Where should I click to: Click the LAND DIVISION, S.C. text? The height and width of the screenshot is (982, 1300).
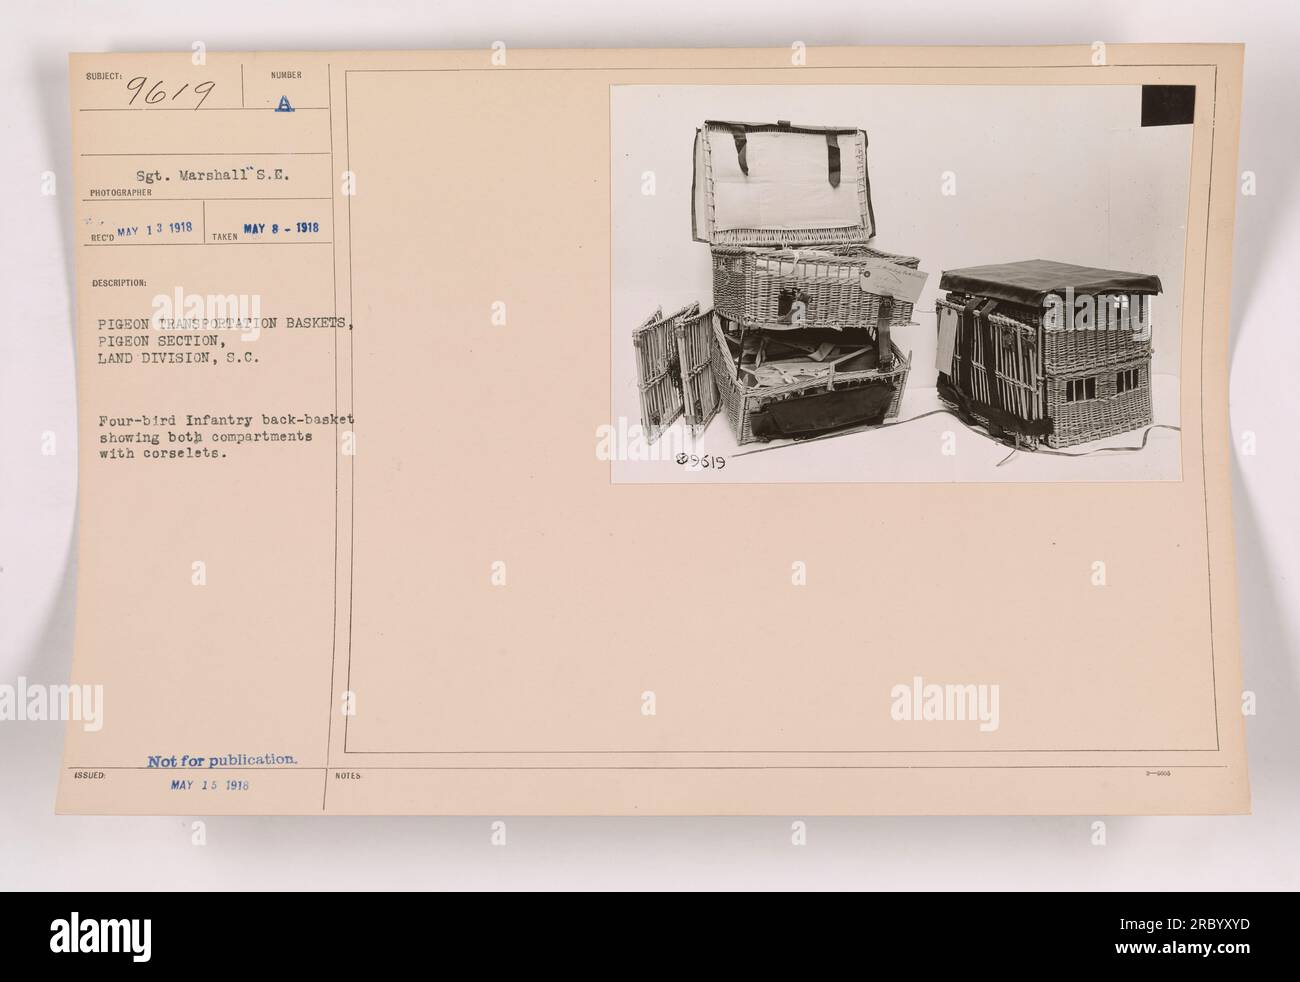pos(180,358)
